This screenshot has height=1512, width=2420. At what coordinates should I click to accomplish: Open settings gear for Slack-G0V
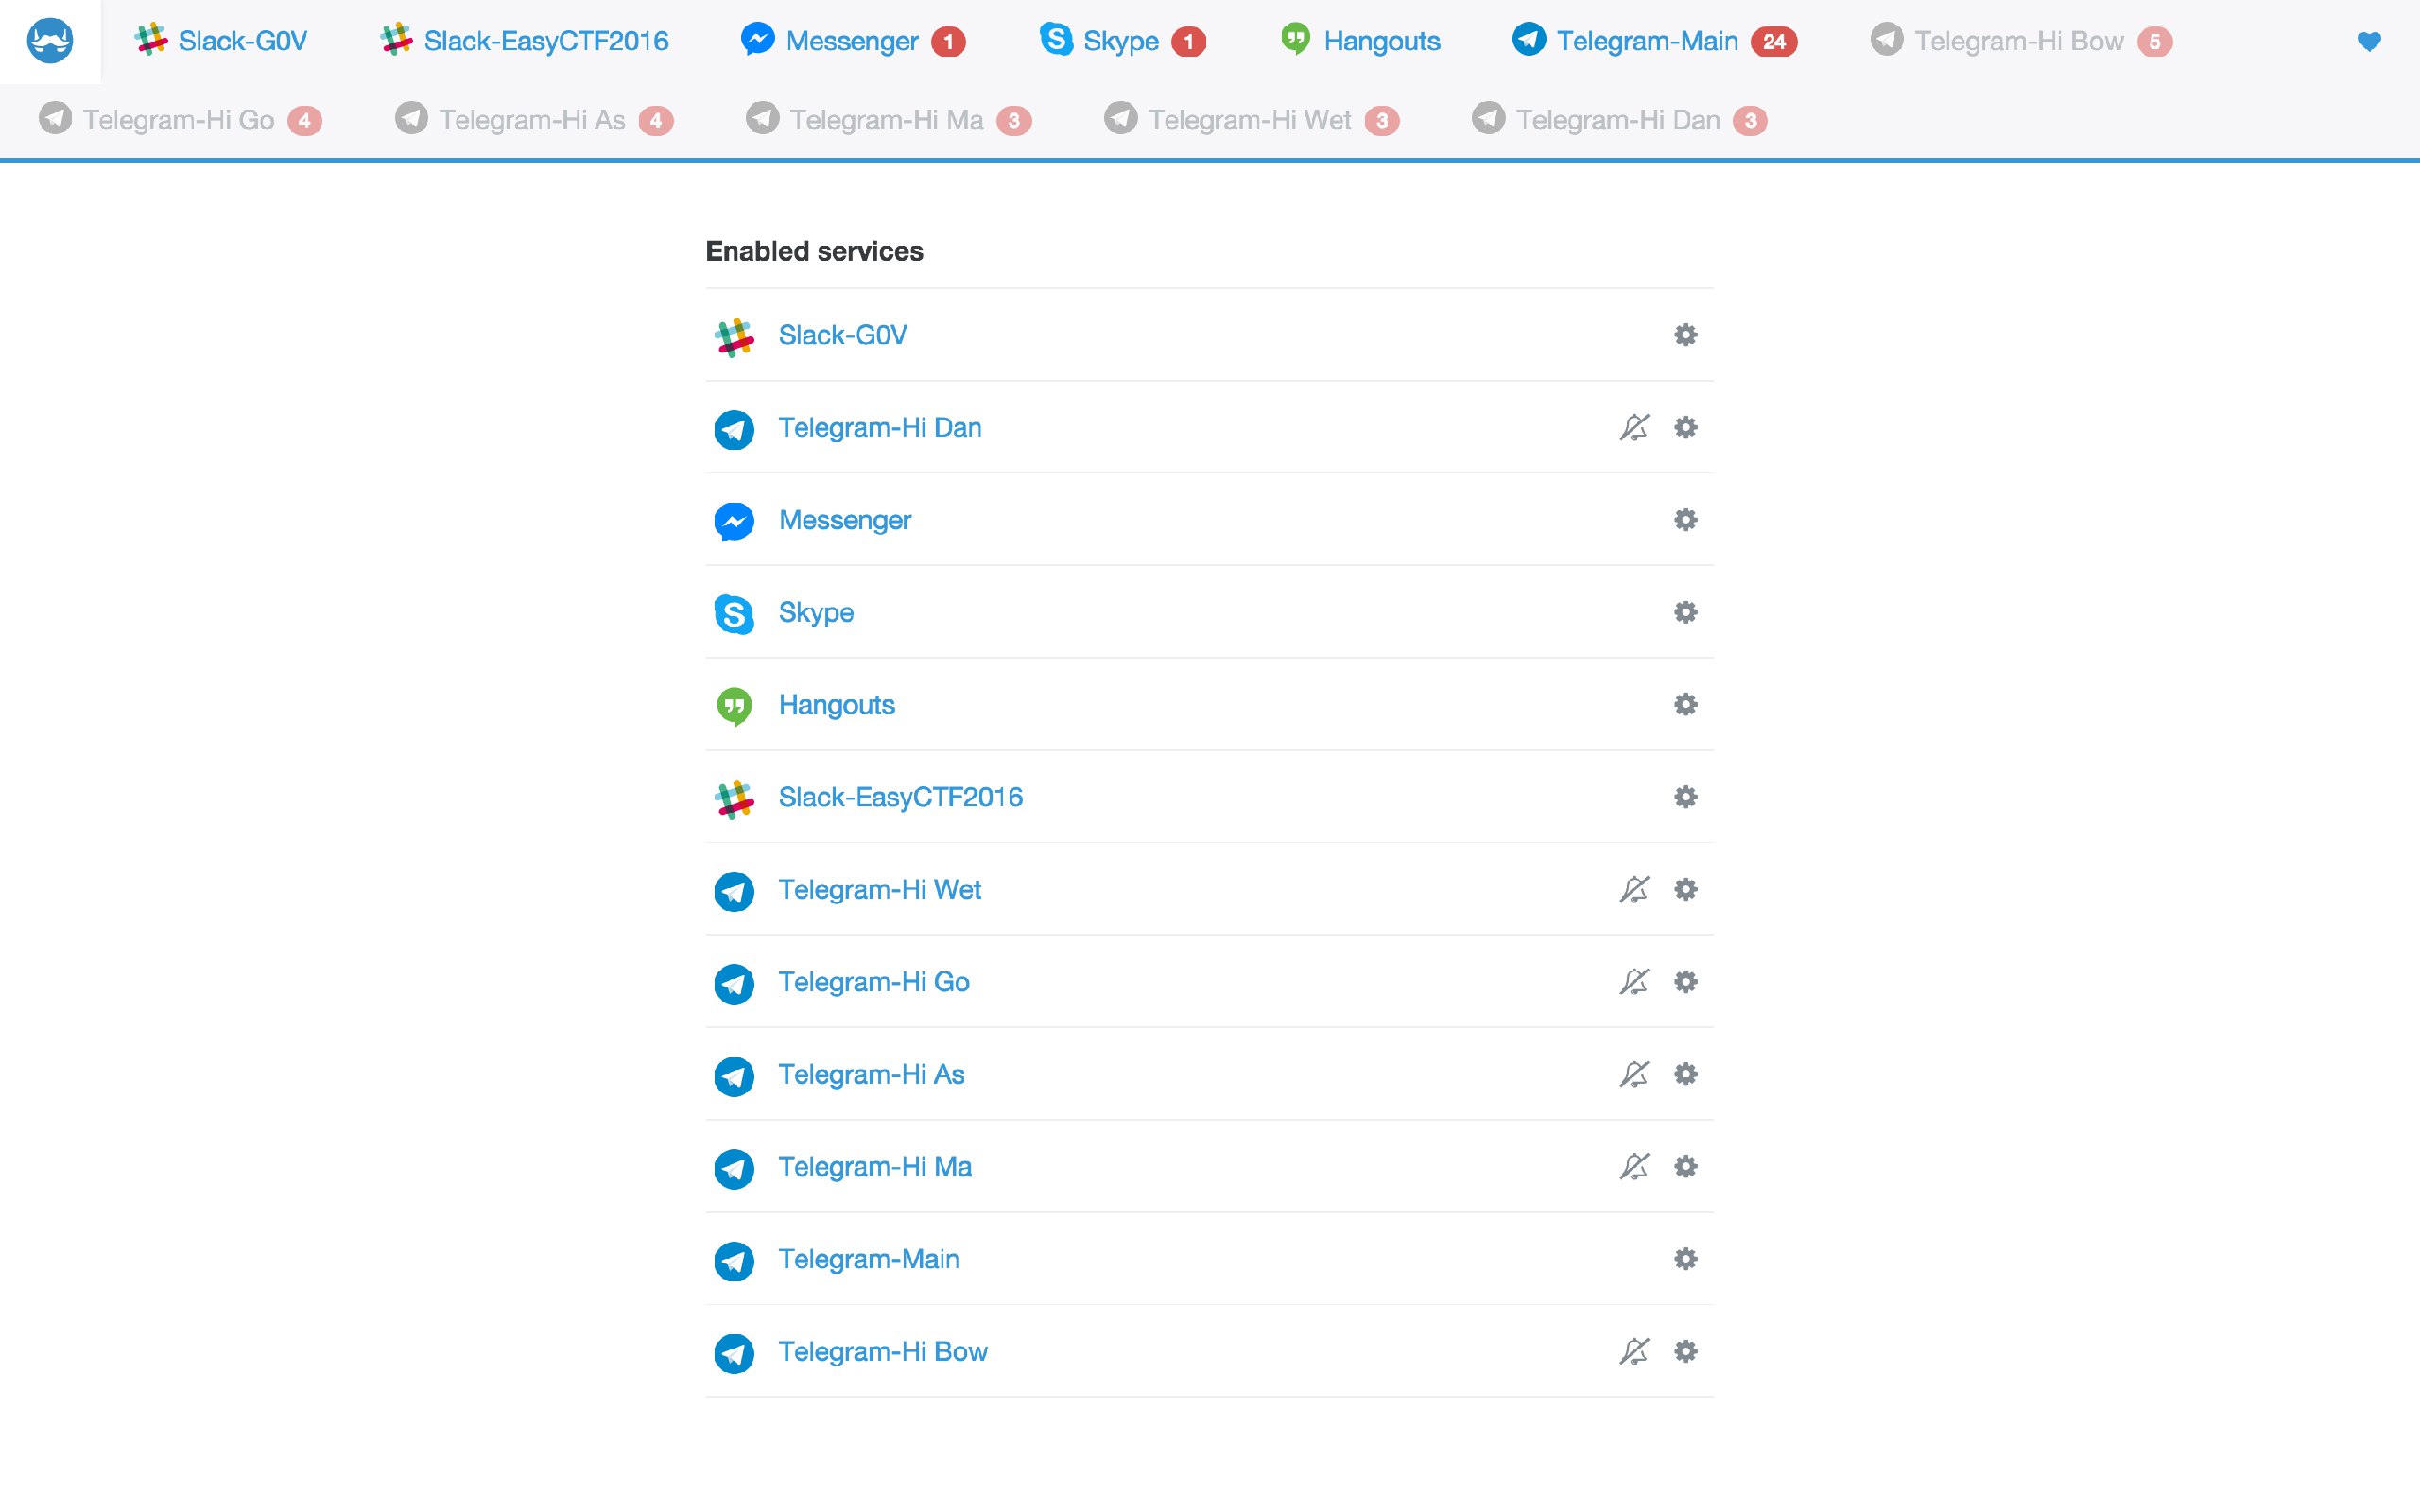tap(1685, 335)
